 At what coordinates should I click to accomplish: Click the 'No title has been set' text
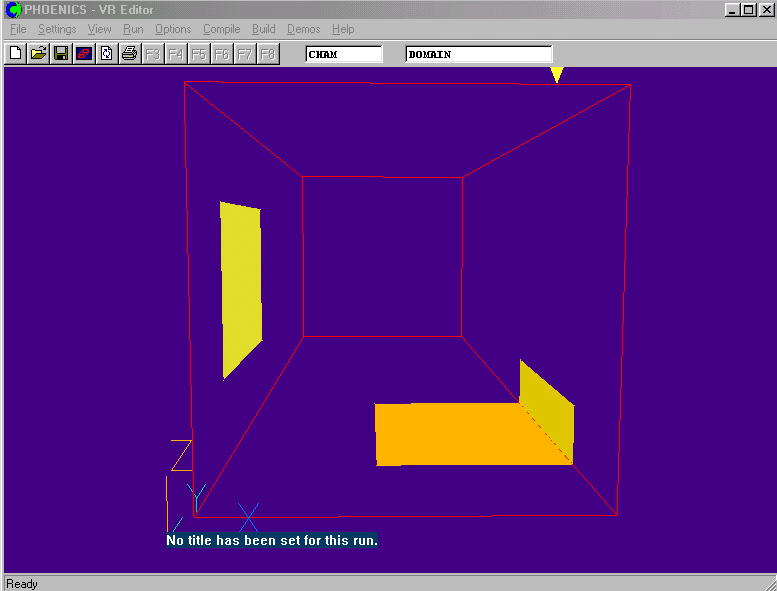pyautogui.click(x=272, y=540)
